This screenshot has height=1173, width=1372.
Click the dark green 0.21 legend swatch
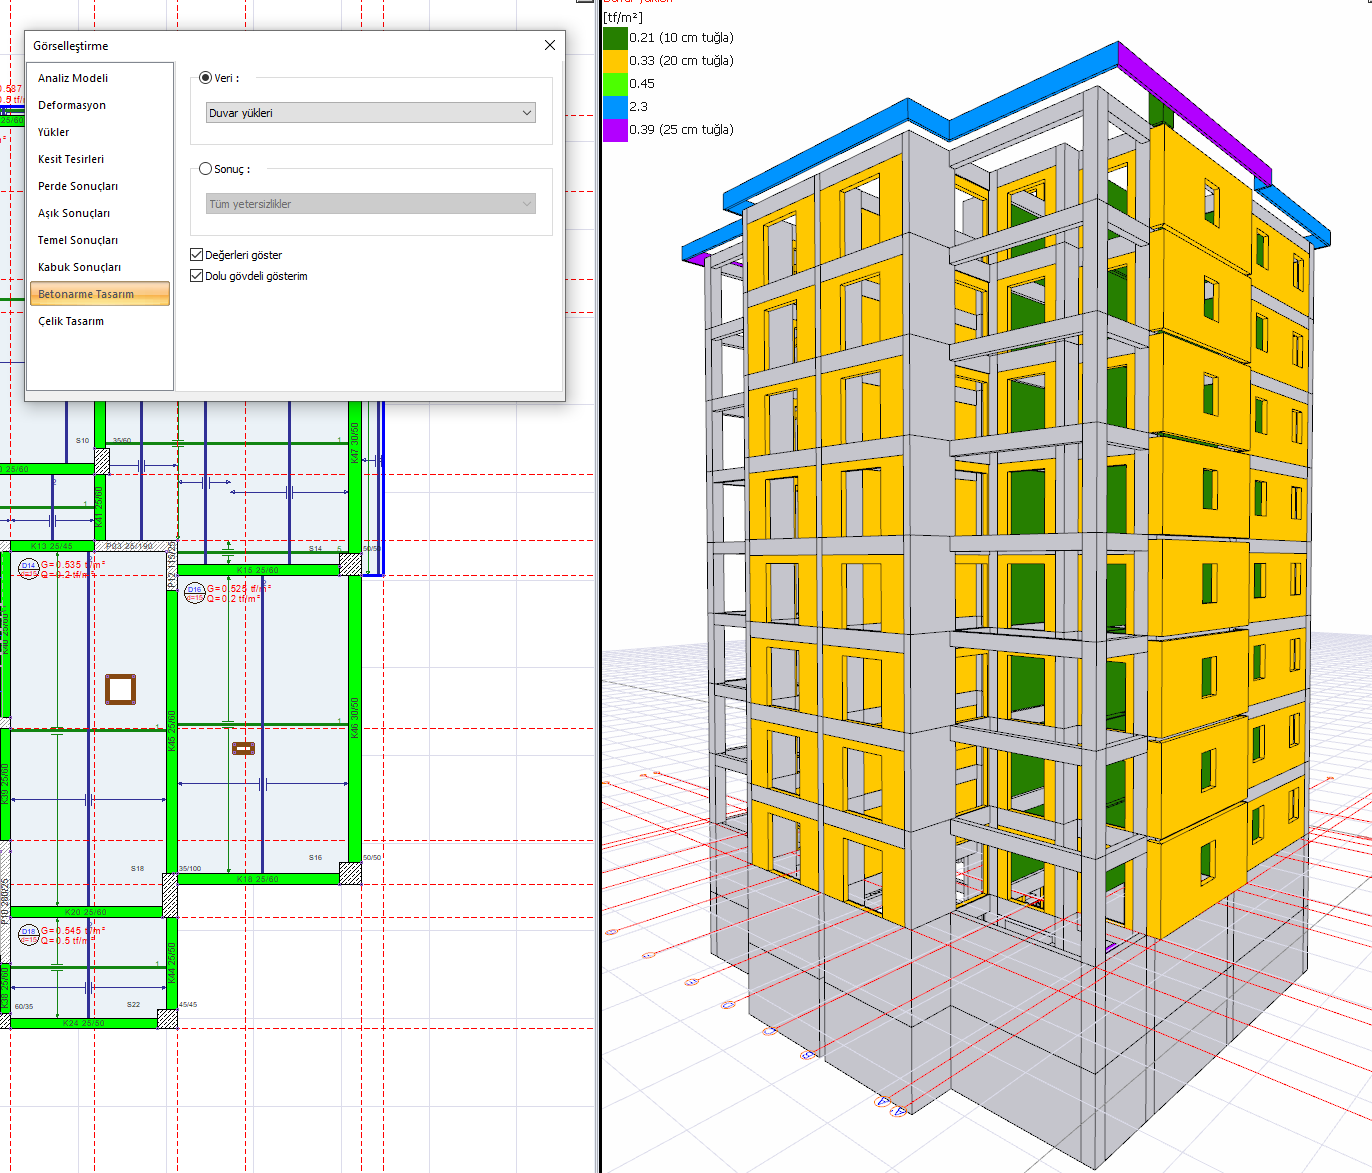(615, 38)
